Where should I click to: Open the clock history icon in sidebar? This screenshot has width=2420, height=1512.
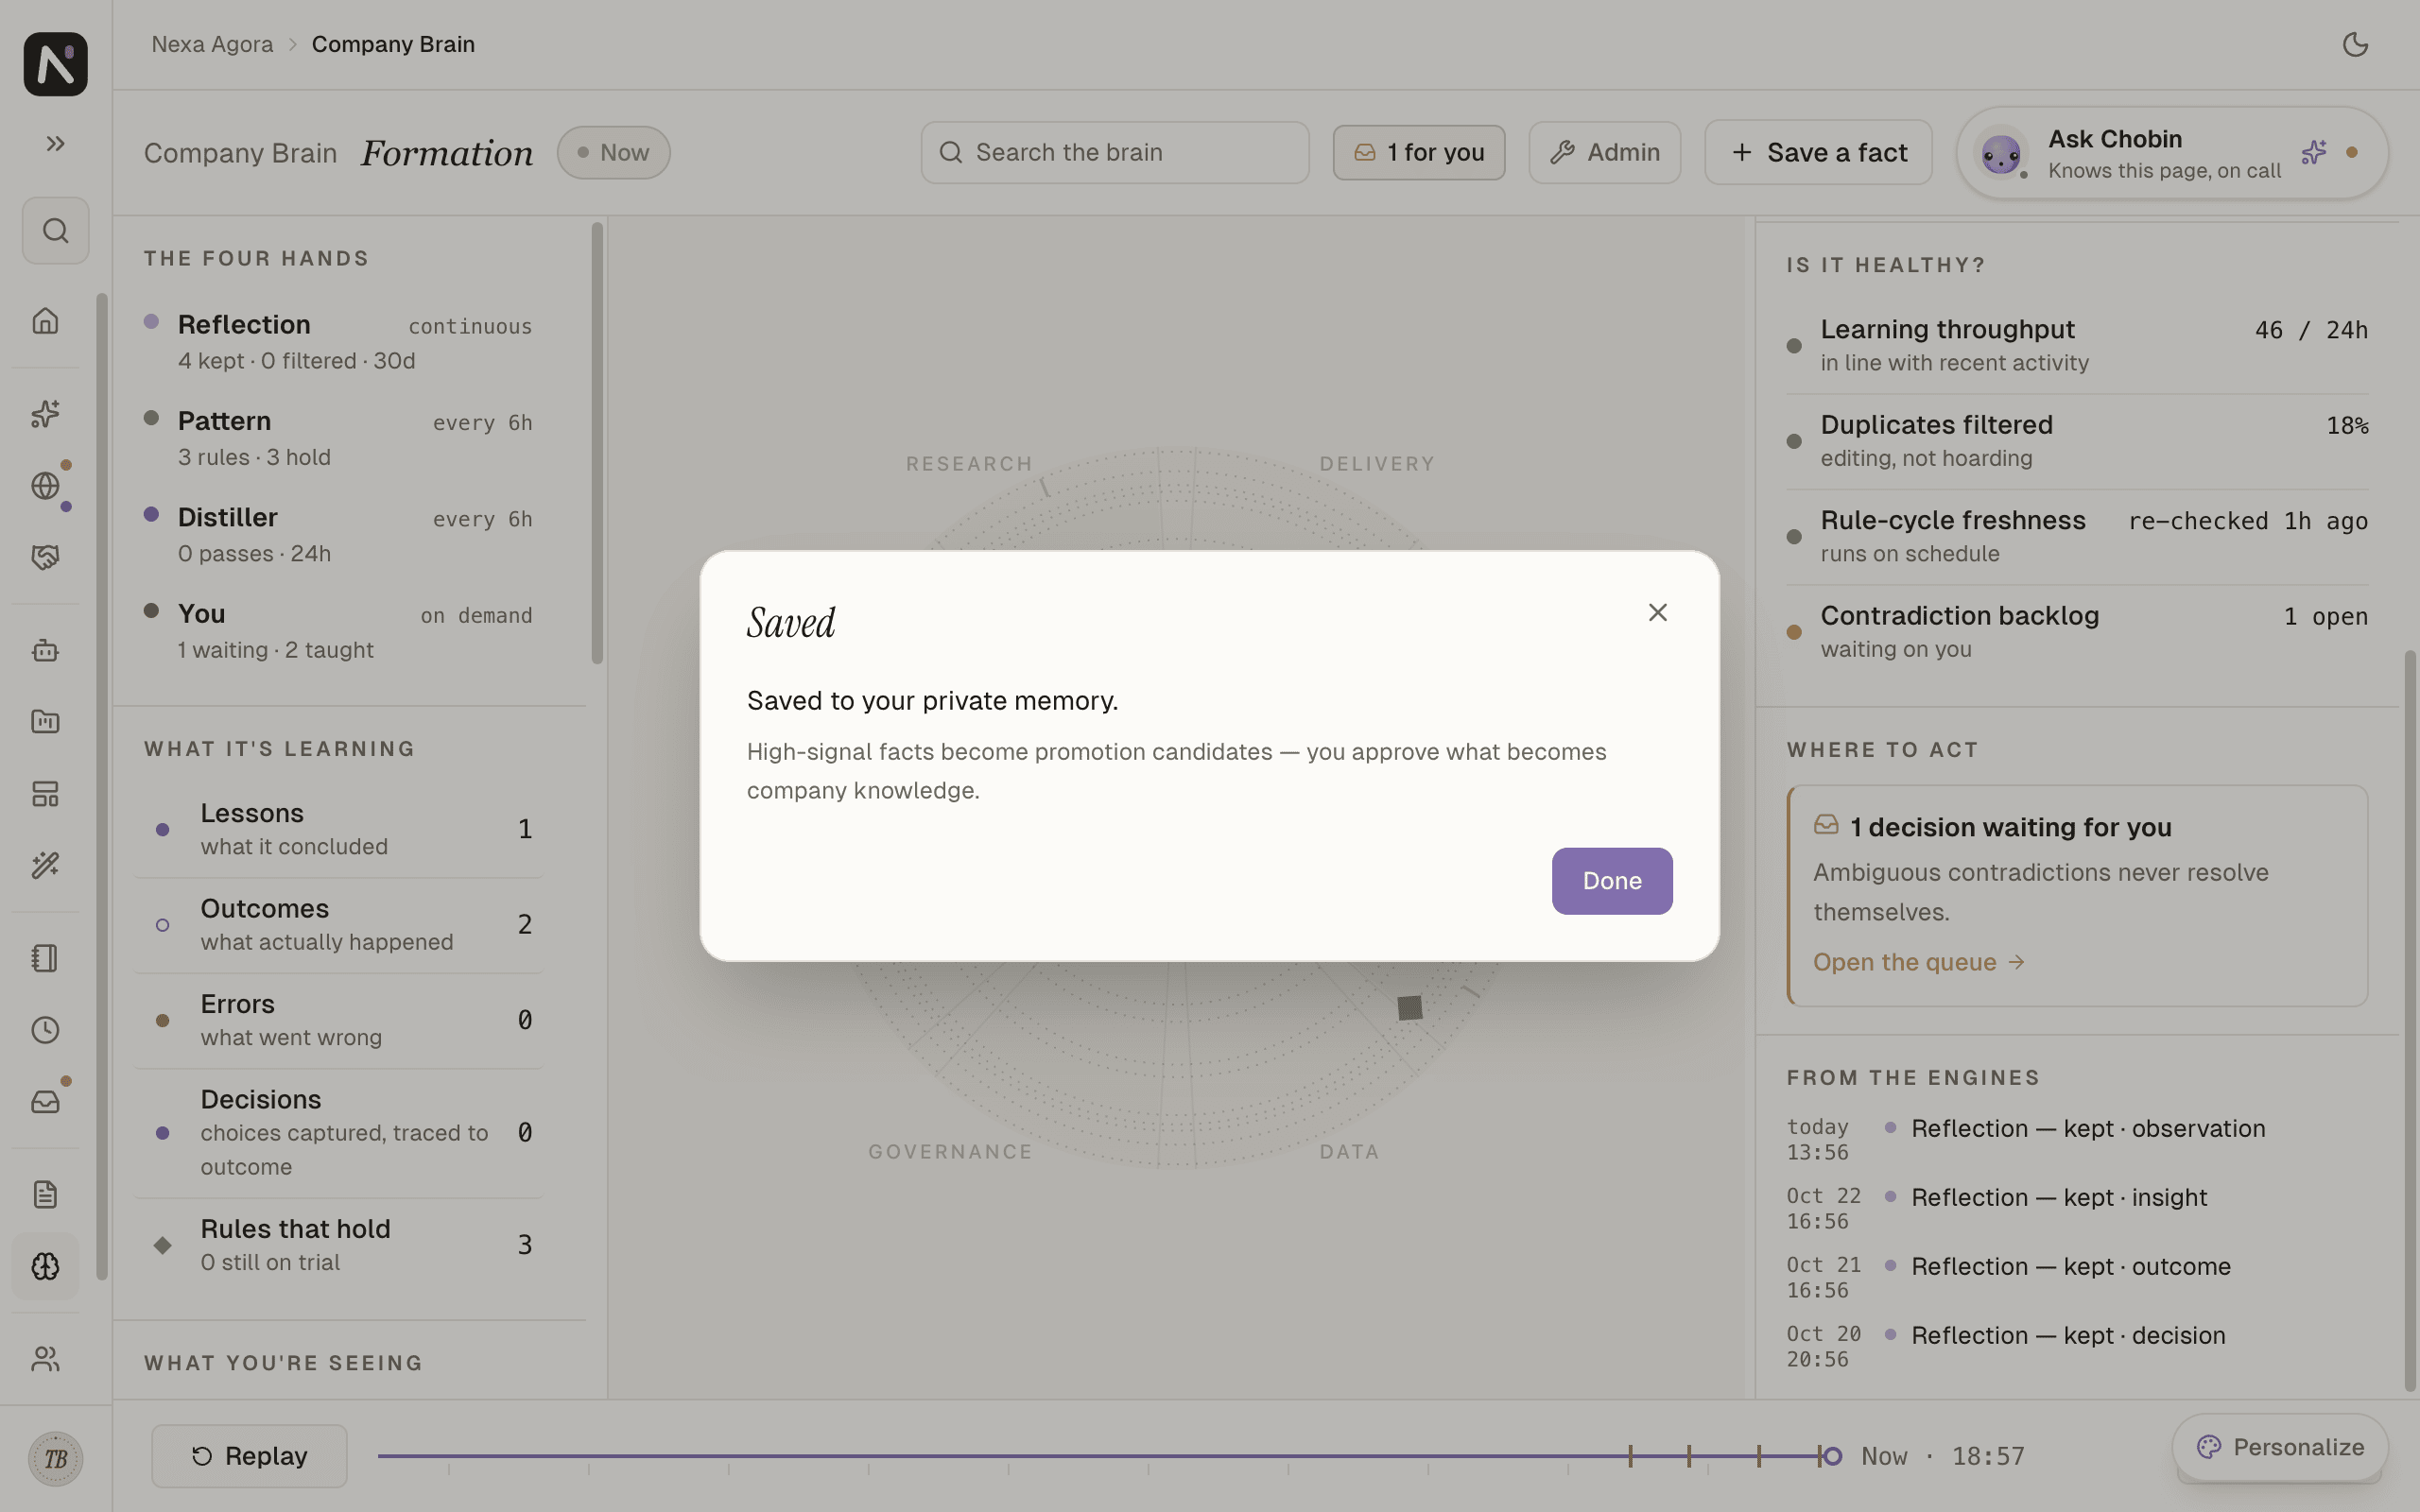45,1030
